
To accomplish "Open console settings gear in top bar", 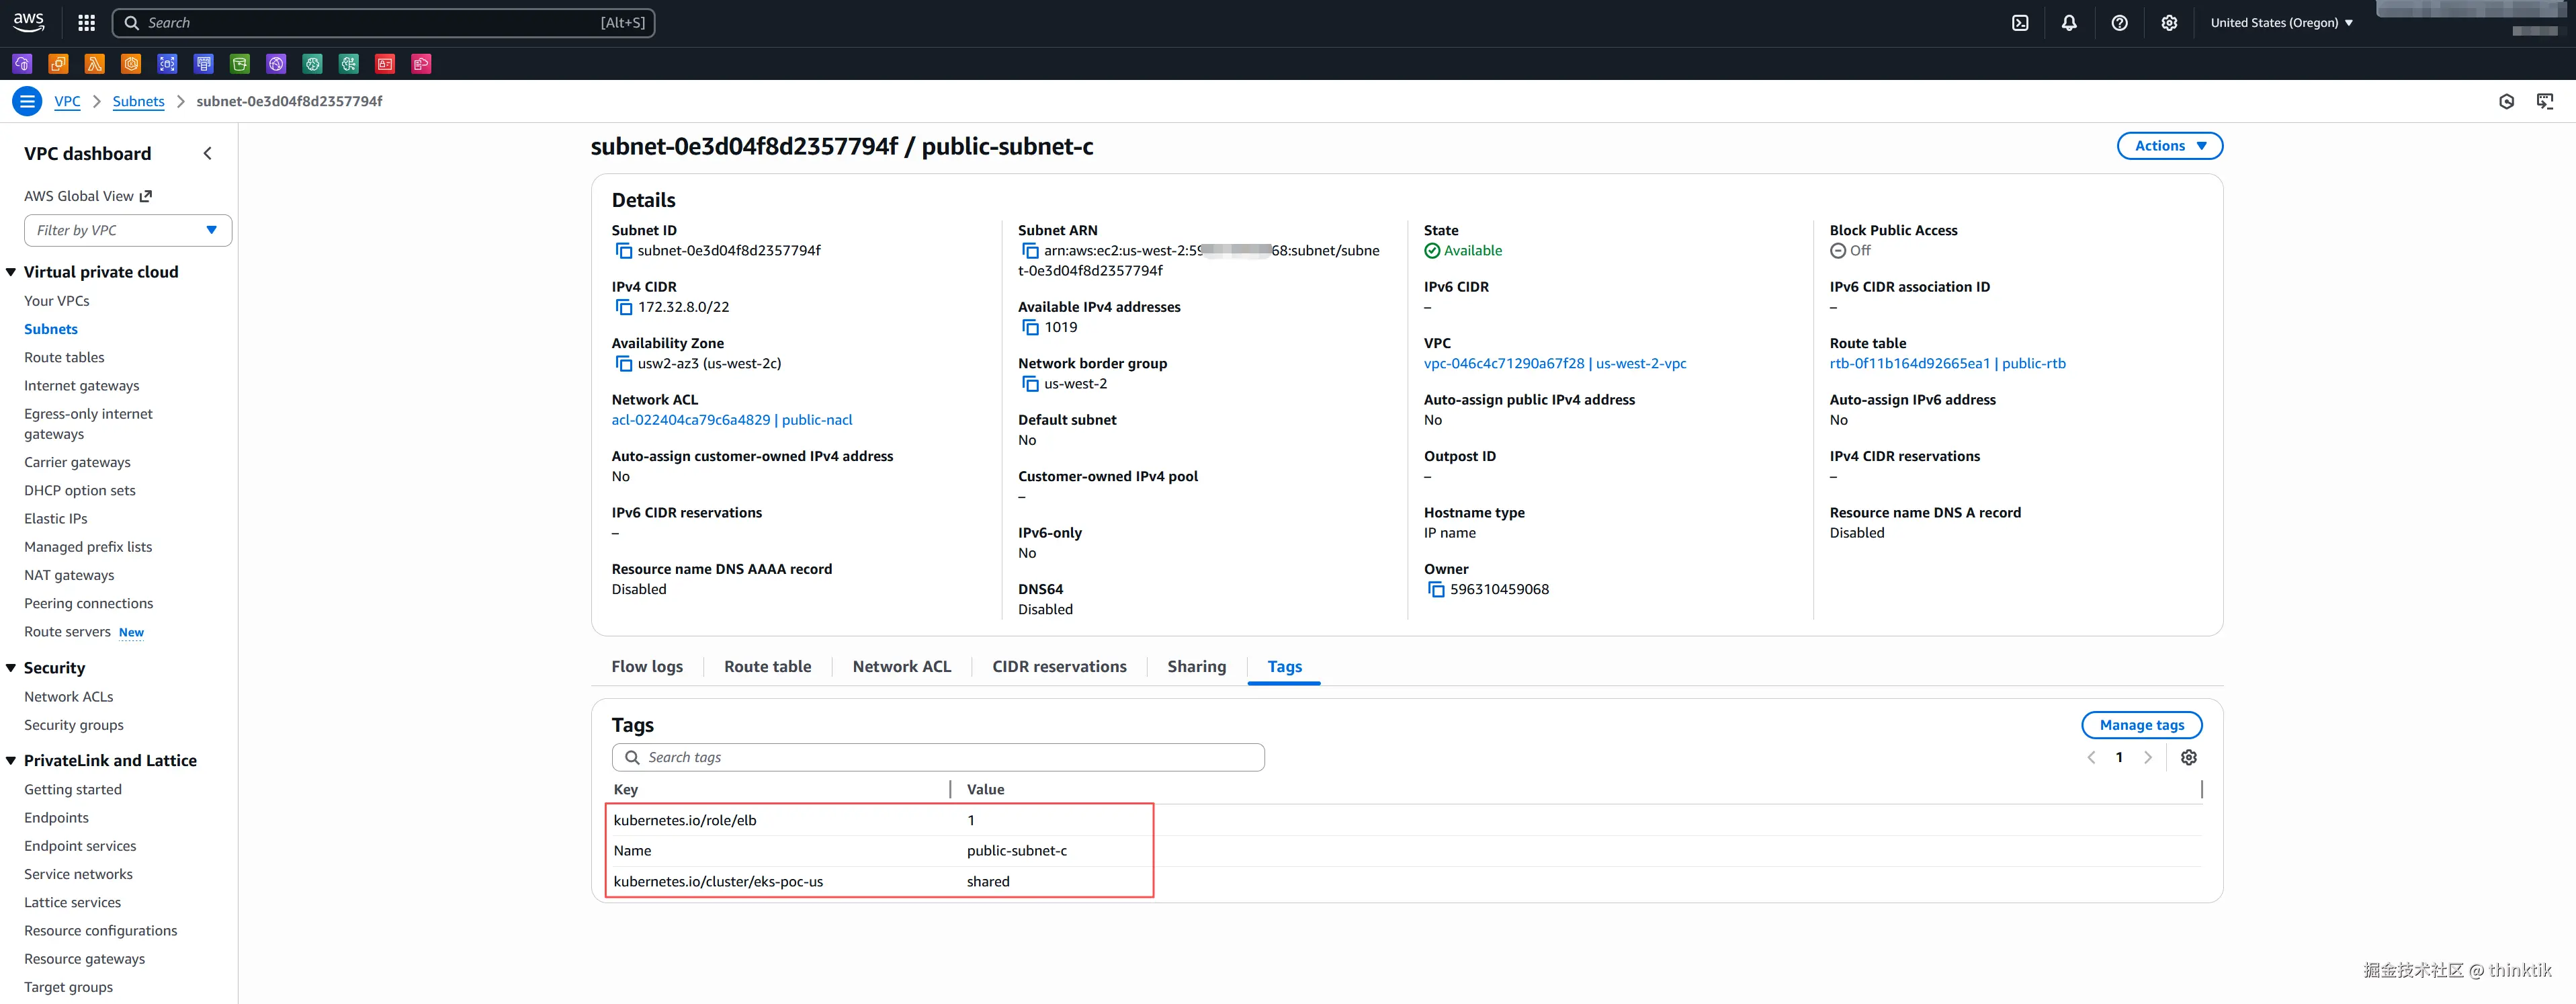I will coord(2169,22).
